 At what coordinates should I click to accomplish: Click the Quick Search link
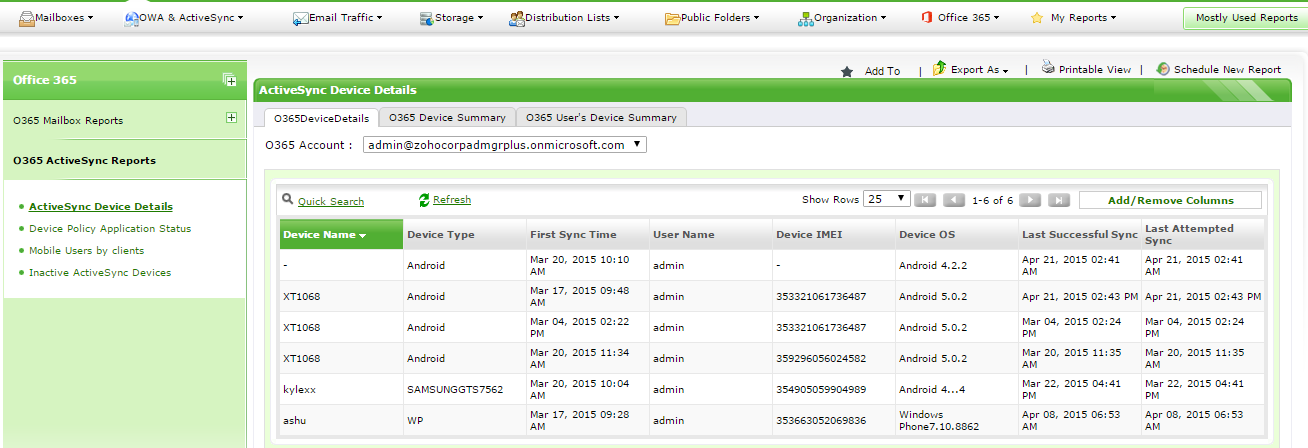point(331,201)
